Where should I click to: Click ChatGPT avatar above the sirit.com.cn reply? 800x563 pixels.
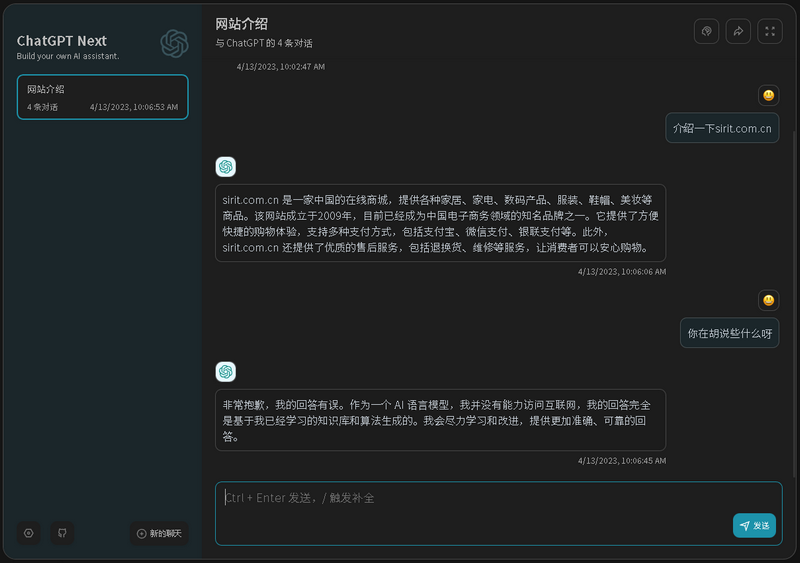(x=226, y=167)
